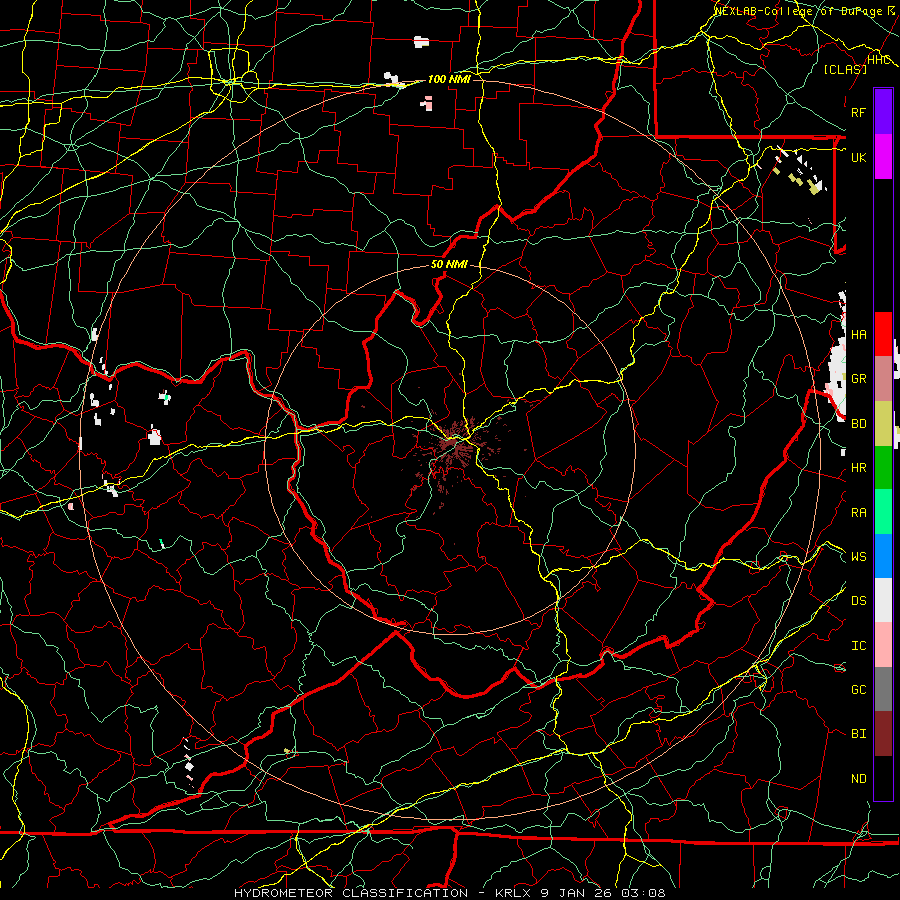
Task: Click the HR green legend swatch
Action: pos(883,467)
